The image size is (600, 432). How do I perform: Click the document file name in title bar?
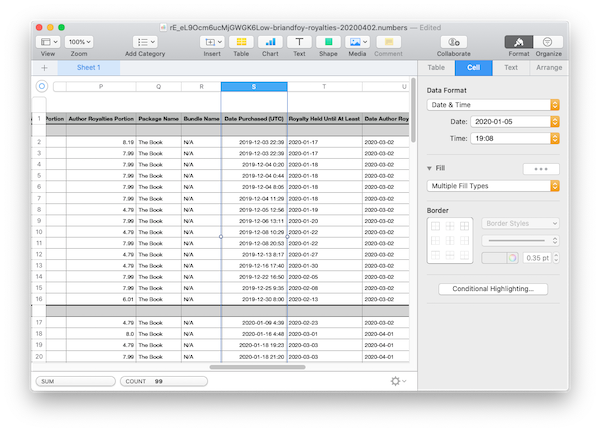point(288,28)
